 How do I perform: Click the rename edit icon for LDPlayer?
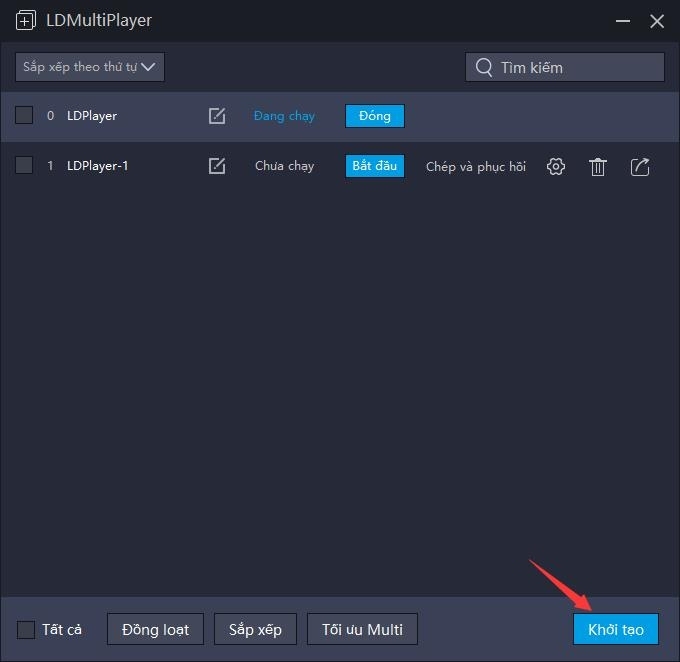click(x=217, y=116)
